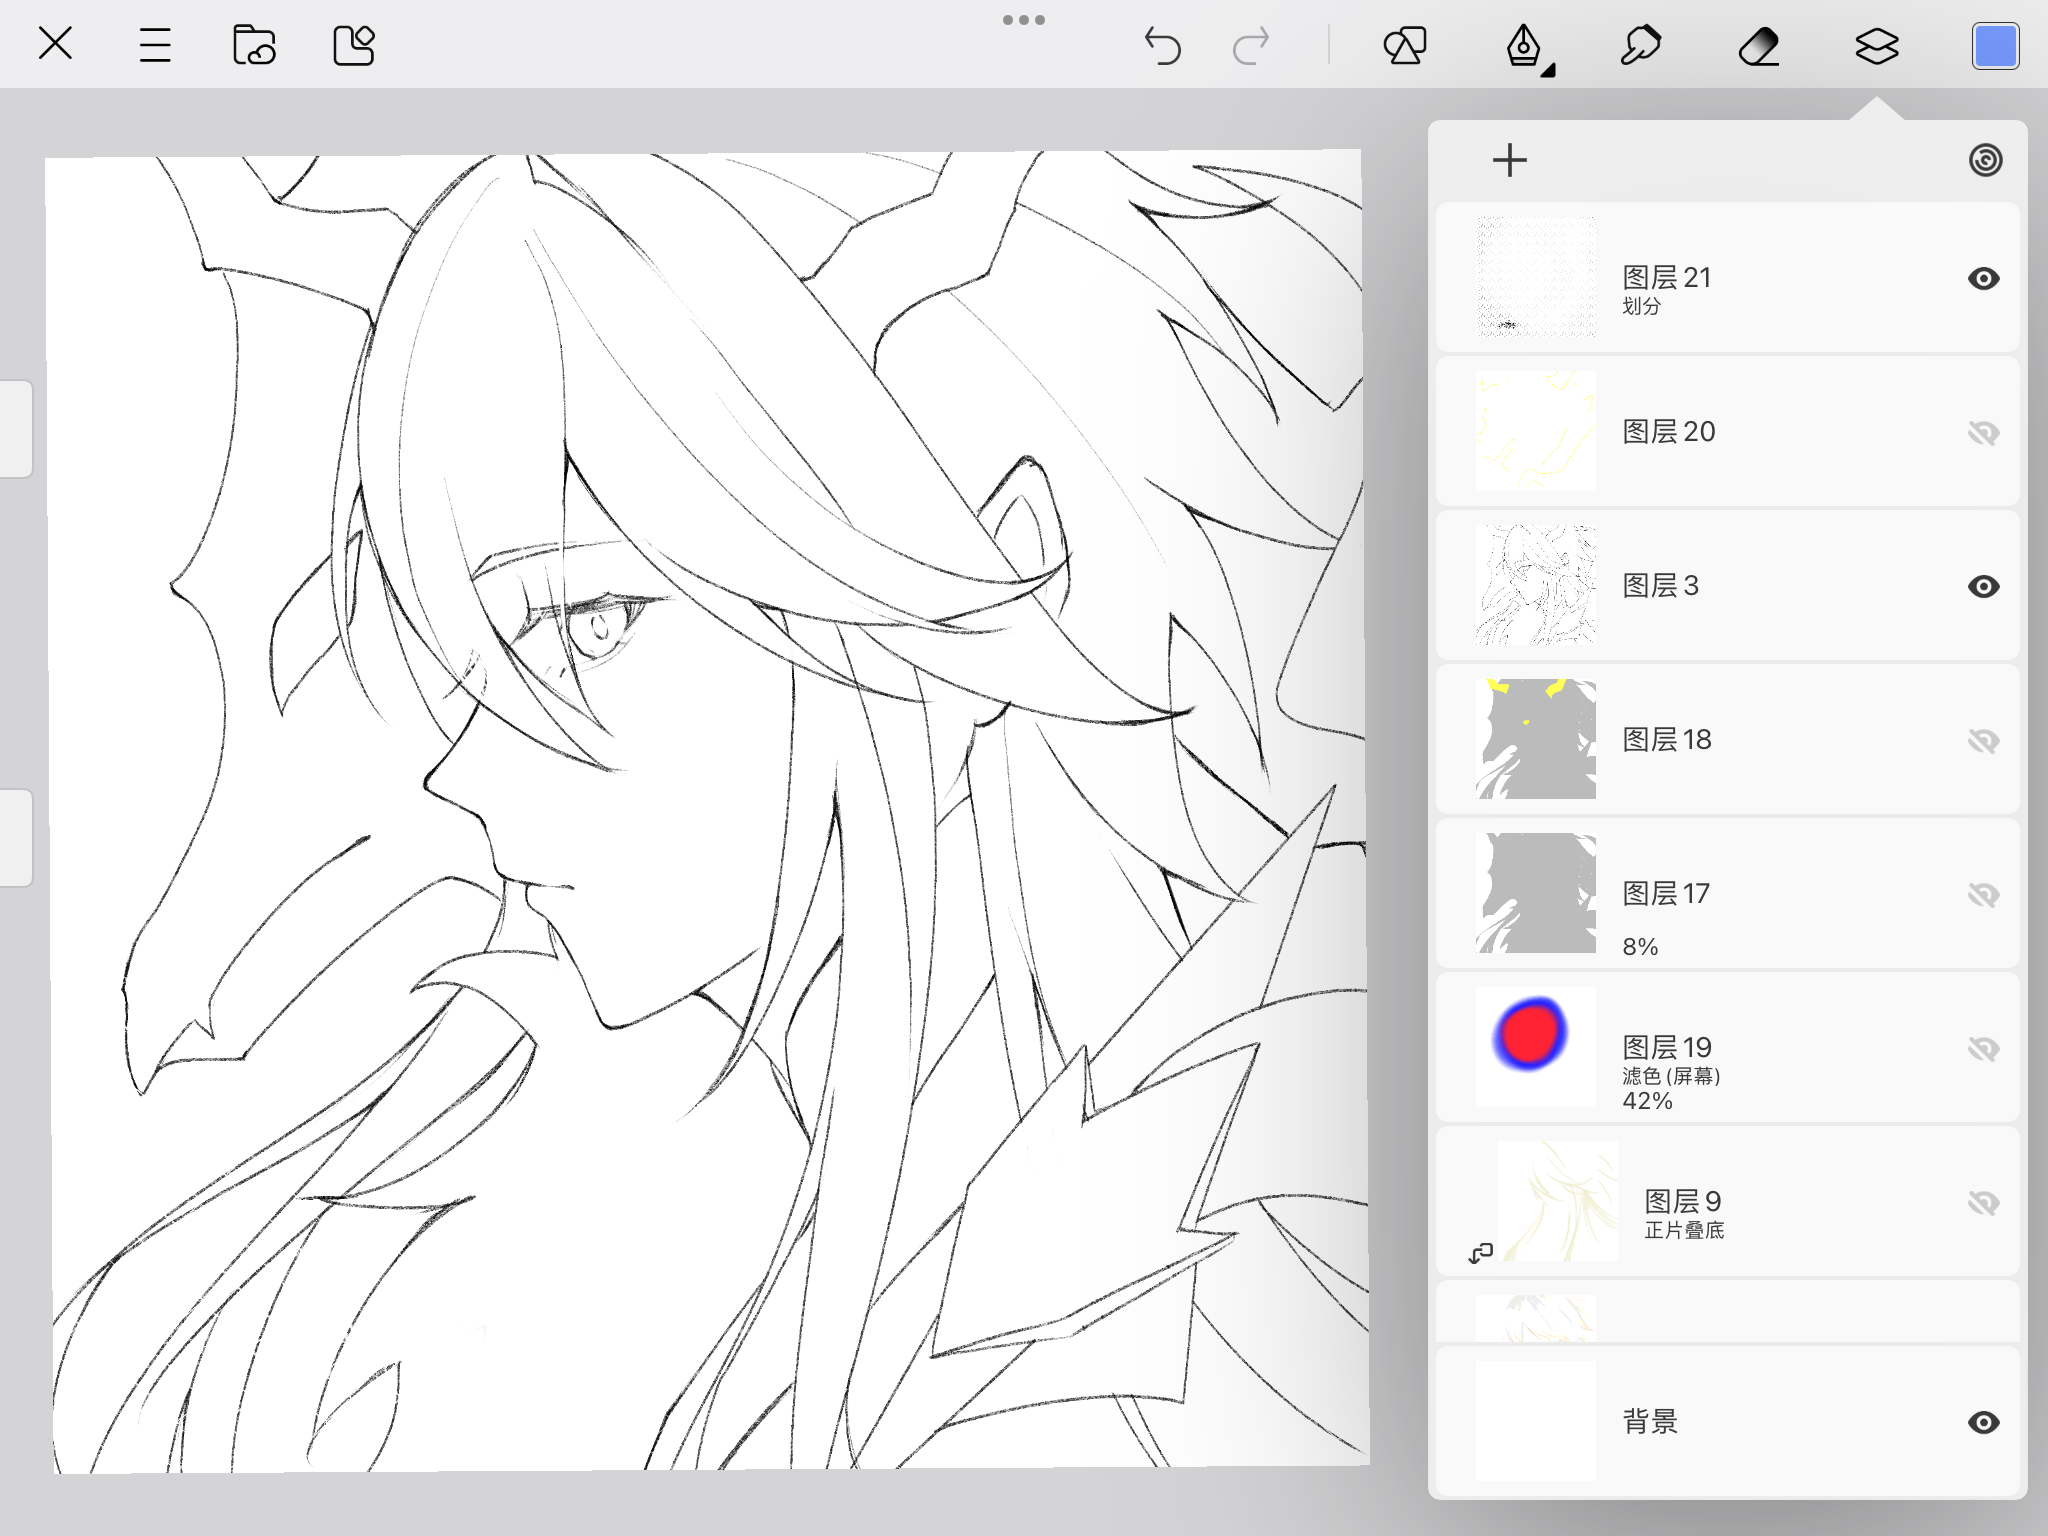Select the 背景 white thumbnail
This screenshot has height=1536, width=2048.
(1536, 1421)
